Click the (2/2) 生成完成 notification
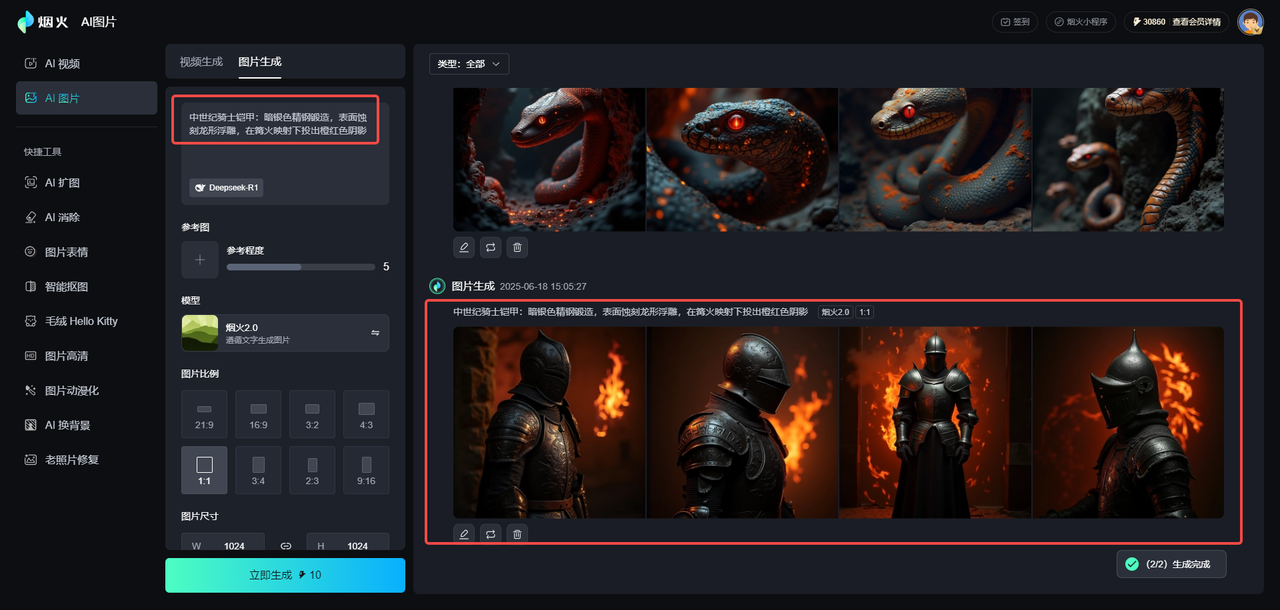 (x=1171, y=564)
